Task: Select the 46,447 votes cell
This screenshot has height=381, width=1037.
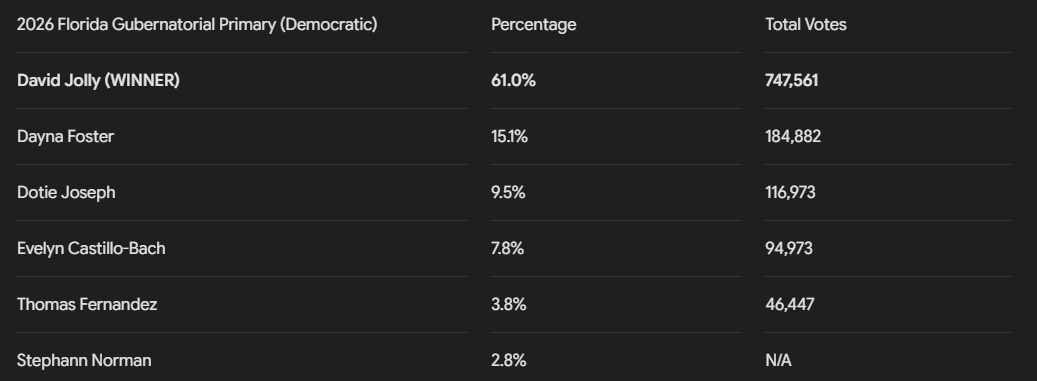Action: click(x=790, y=304)
